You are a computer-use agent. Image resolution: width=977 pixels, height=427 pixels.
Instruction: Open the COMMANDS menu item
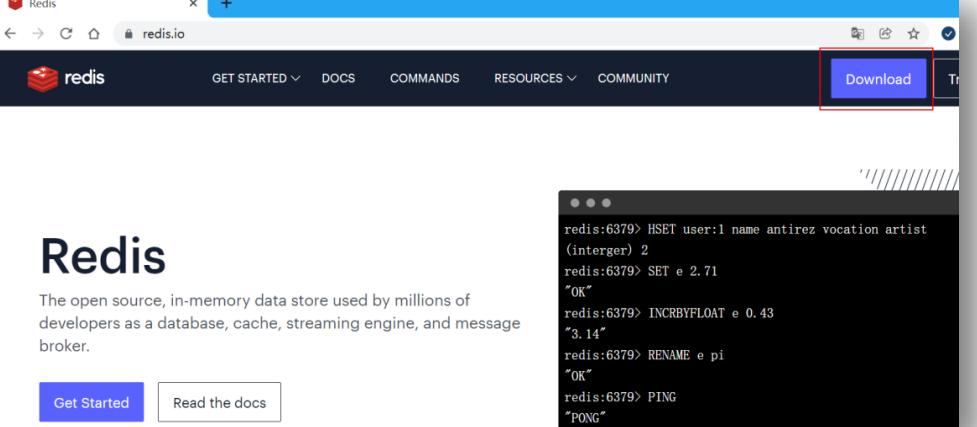coord(424,79)
